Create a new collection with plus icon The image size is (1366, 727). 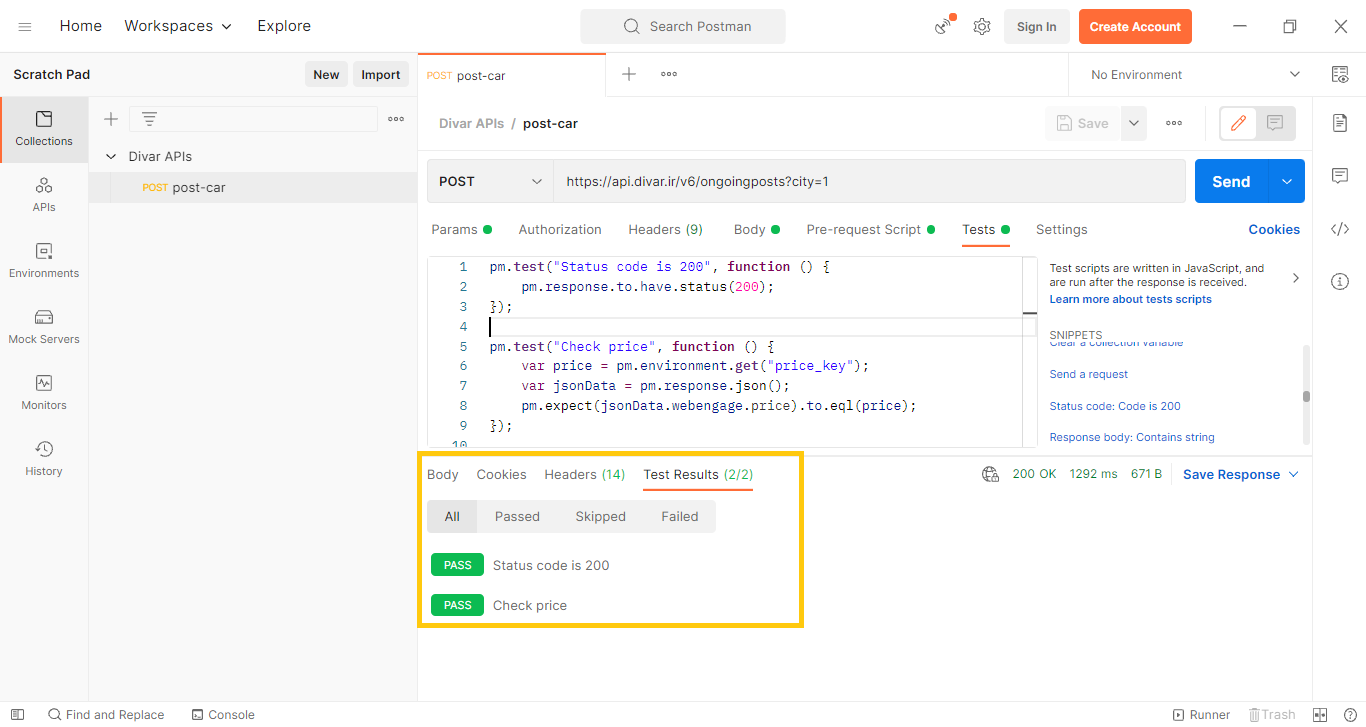point(111,119)
